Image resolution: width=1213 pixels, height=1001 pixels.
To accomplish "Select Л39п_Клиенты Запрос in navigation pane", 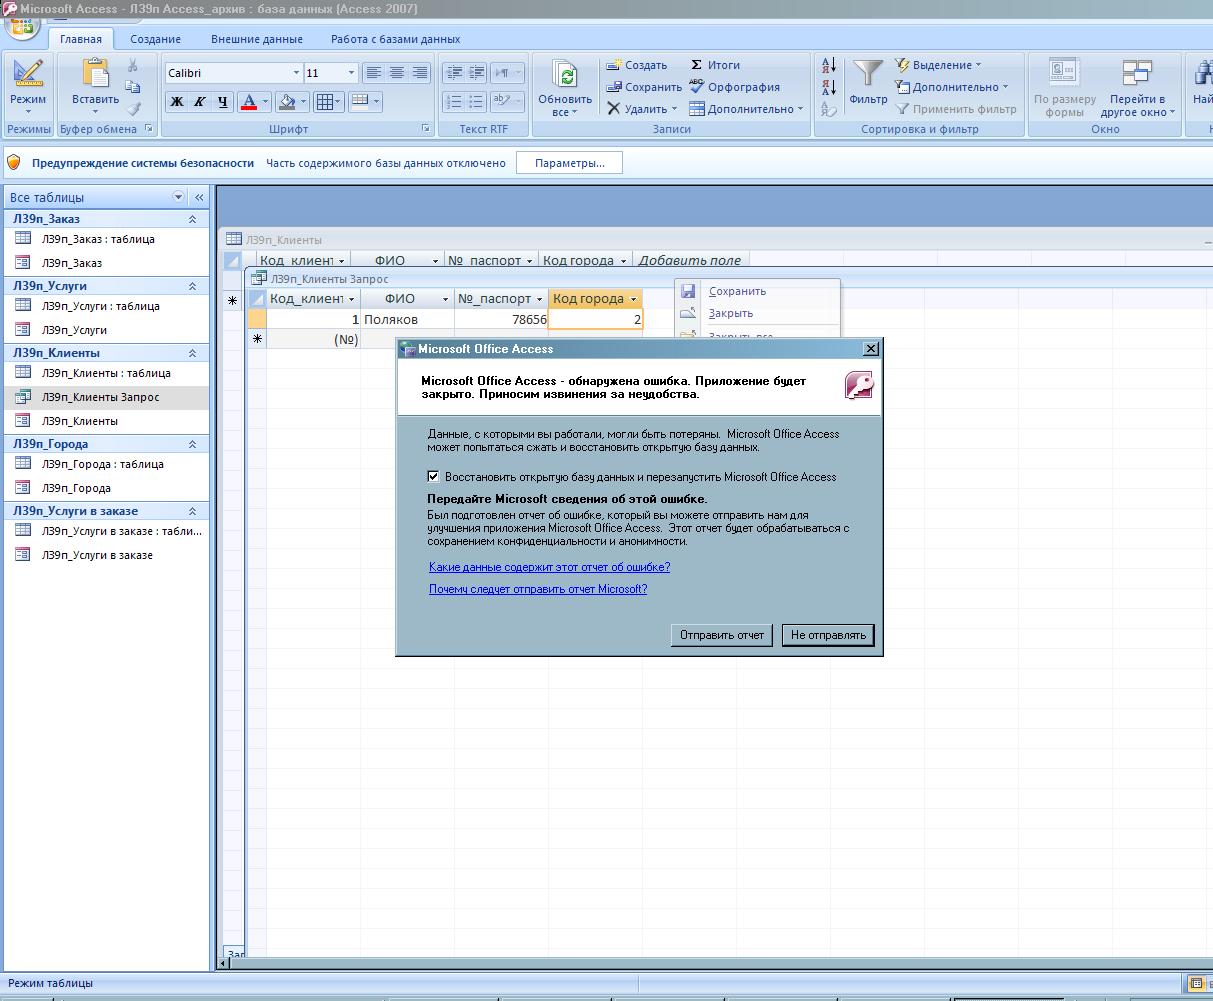I will (107, 397).
